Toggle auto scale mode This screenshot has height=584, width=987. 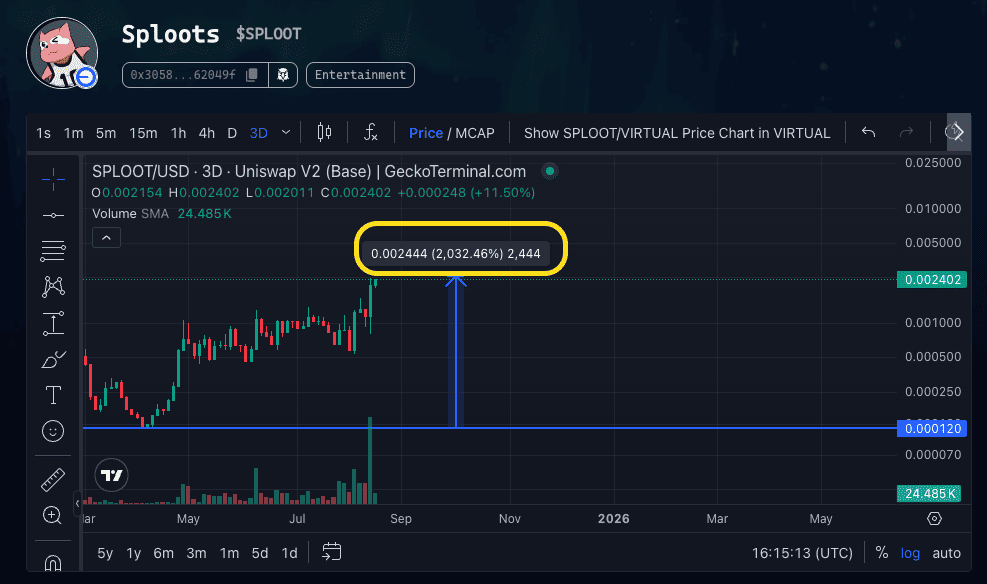[x=946, y=553]
